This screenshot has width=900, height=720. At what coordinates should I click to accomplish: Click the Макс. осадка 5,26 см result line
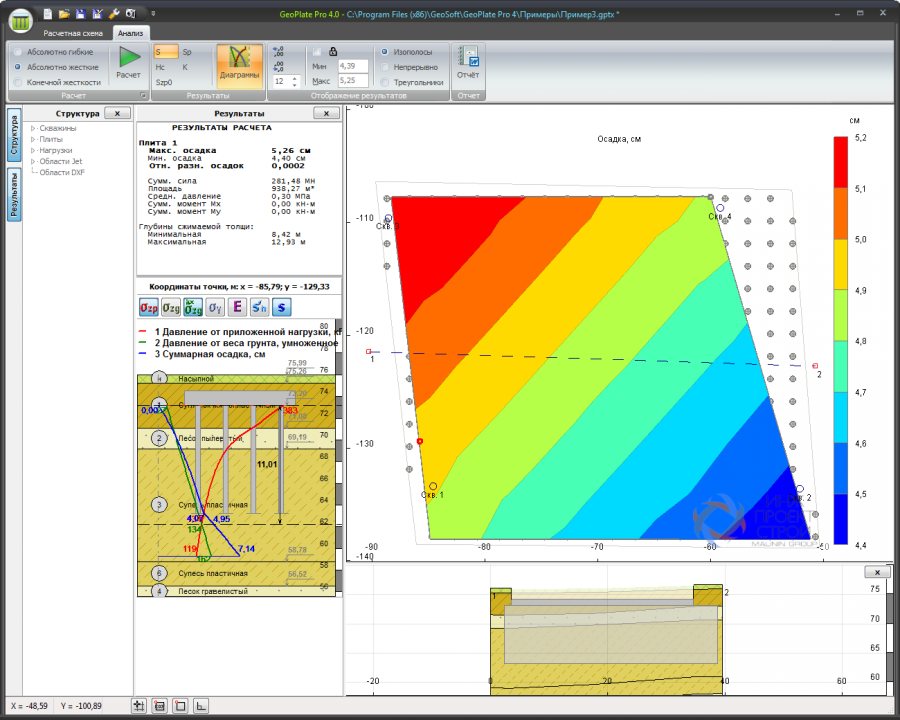click(x=230, y=150)
